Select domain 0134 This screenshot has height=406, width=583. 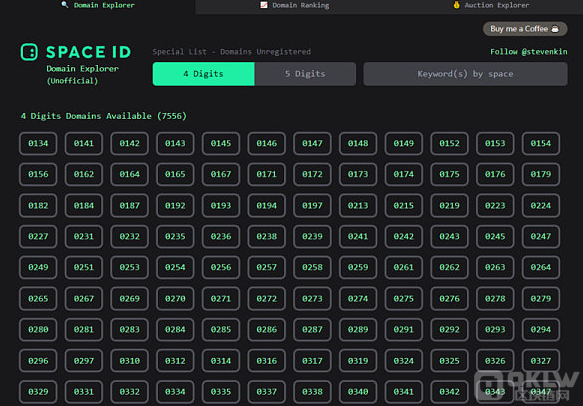pos(38,144)
